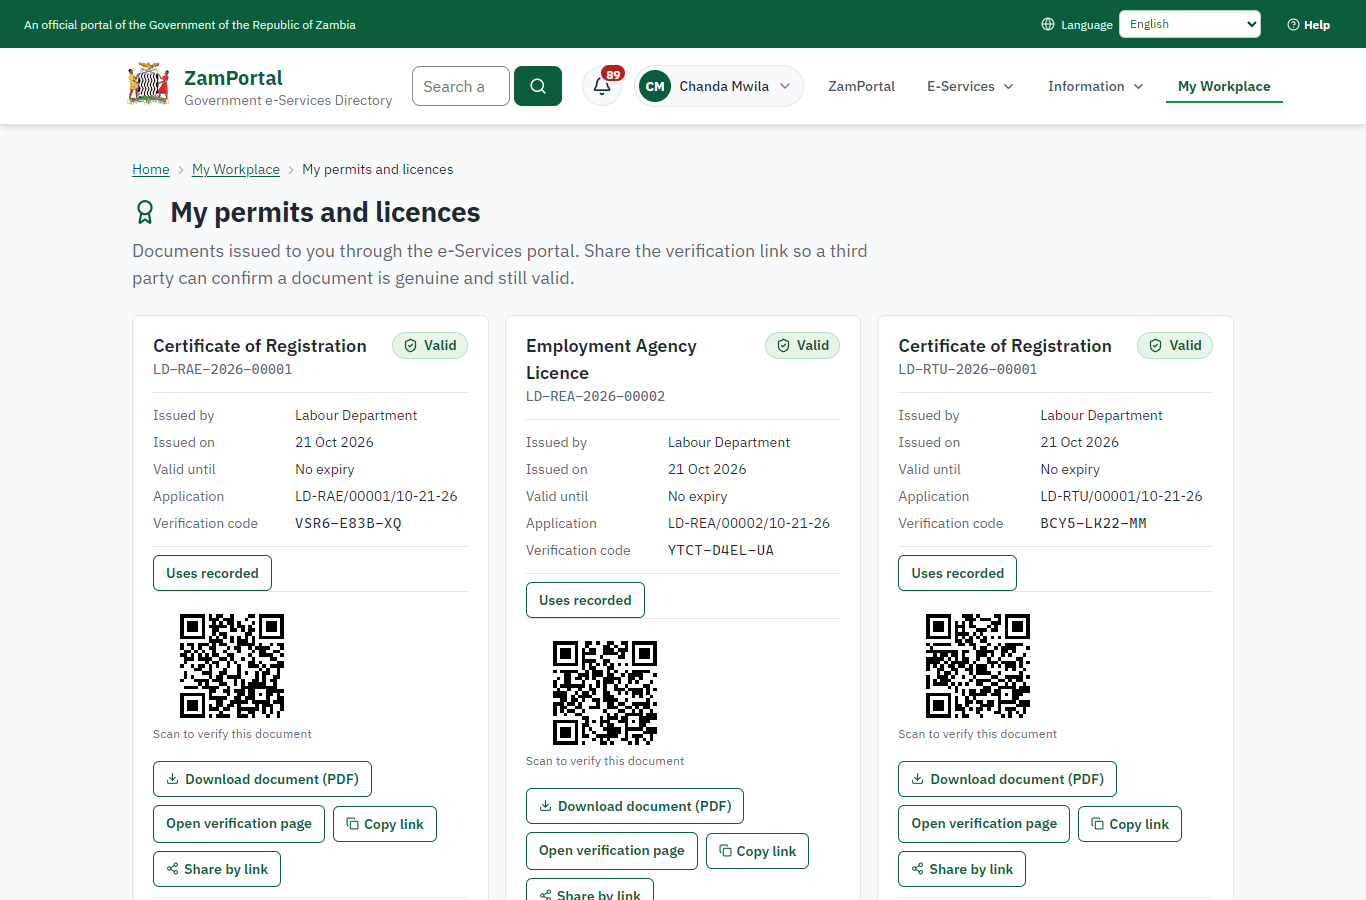The image size is (1366, 900).
Task: Click application number LD-RAE/00001/10-21-26
Action: (x=376, y=496)
